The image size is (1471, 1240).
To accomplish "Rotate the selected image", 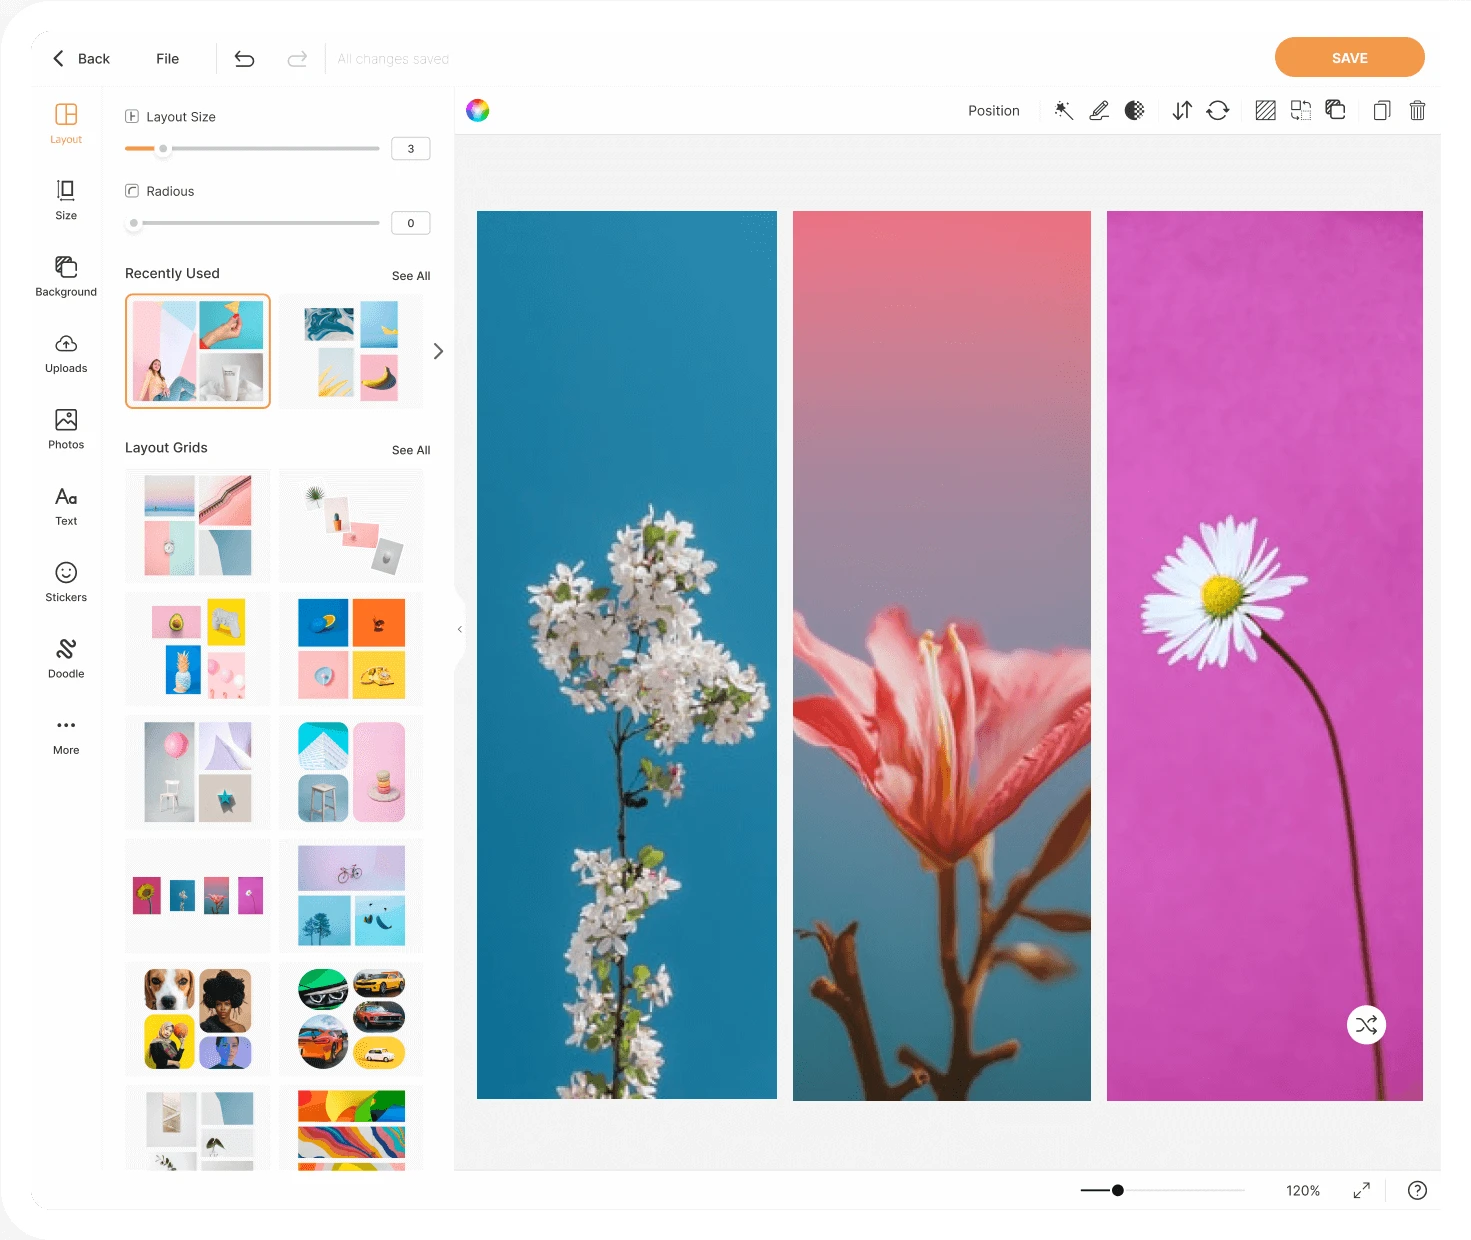I will (x=1218, y=110).
